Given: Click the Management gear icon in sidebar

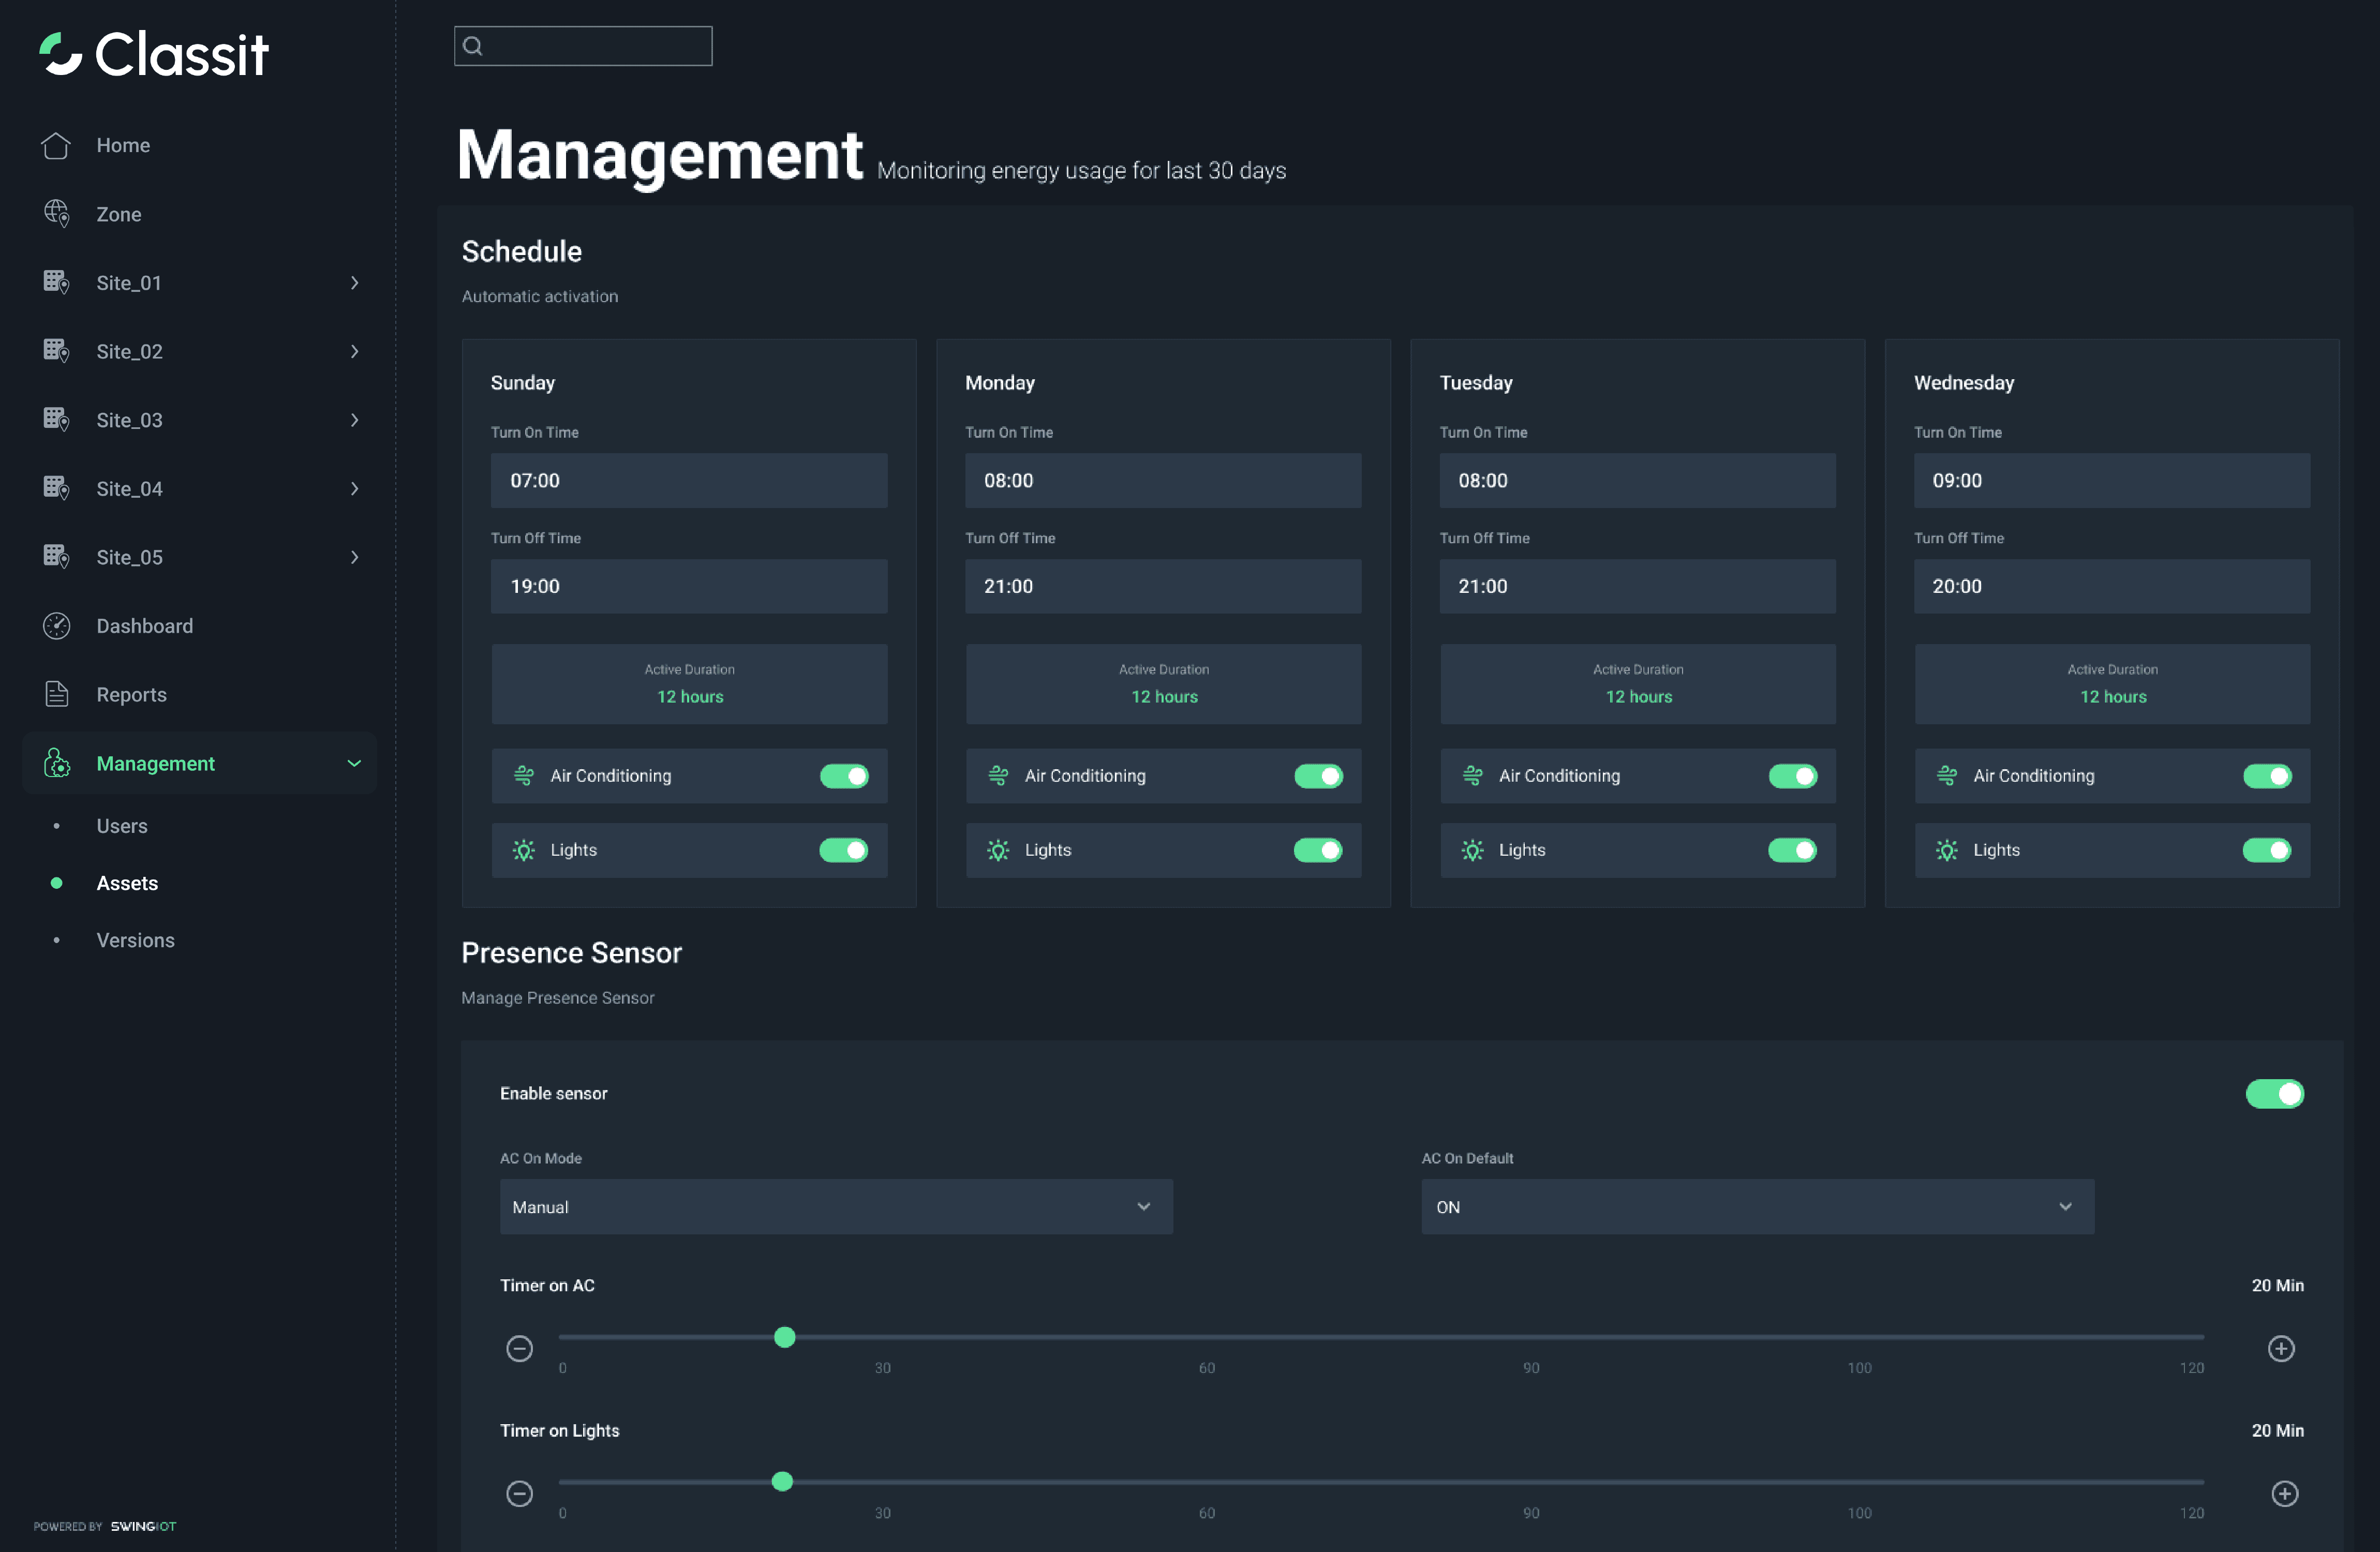Looking at the screenshot, I should 56,763.
